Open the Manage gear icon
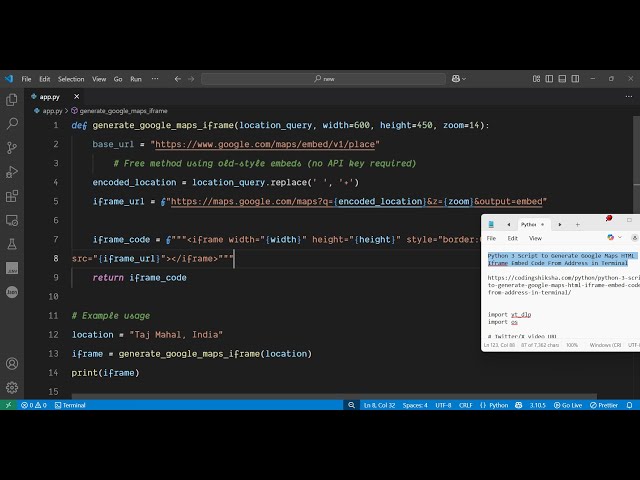 pos(12,387)
